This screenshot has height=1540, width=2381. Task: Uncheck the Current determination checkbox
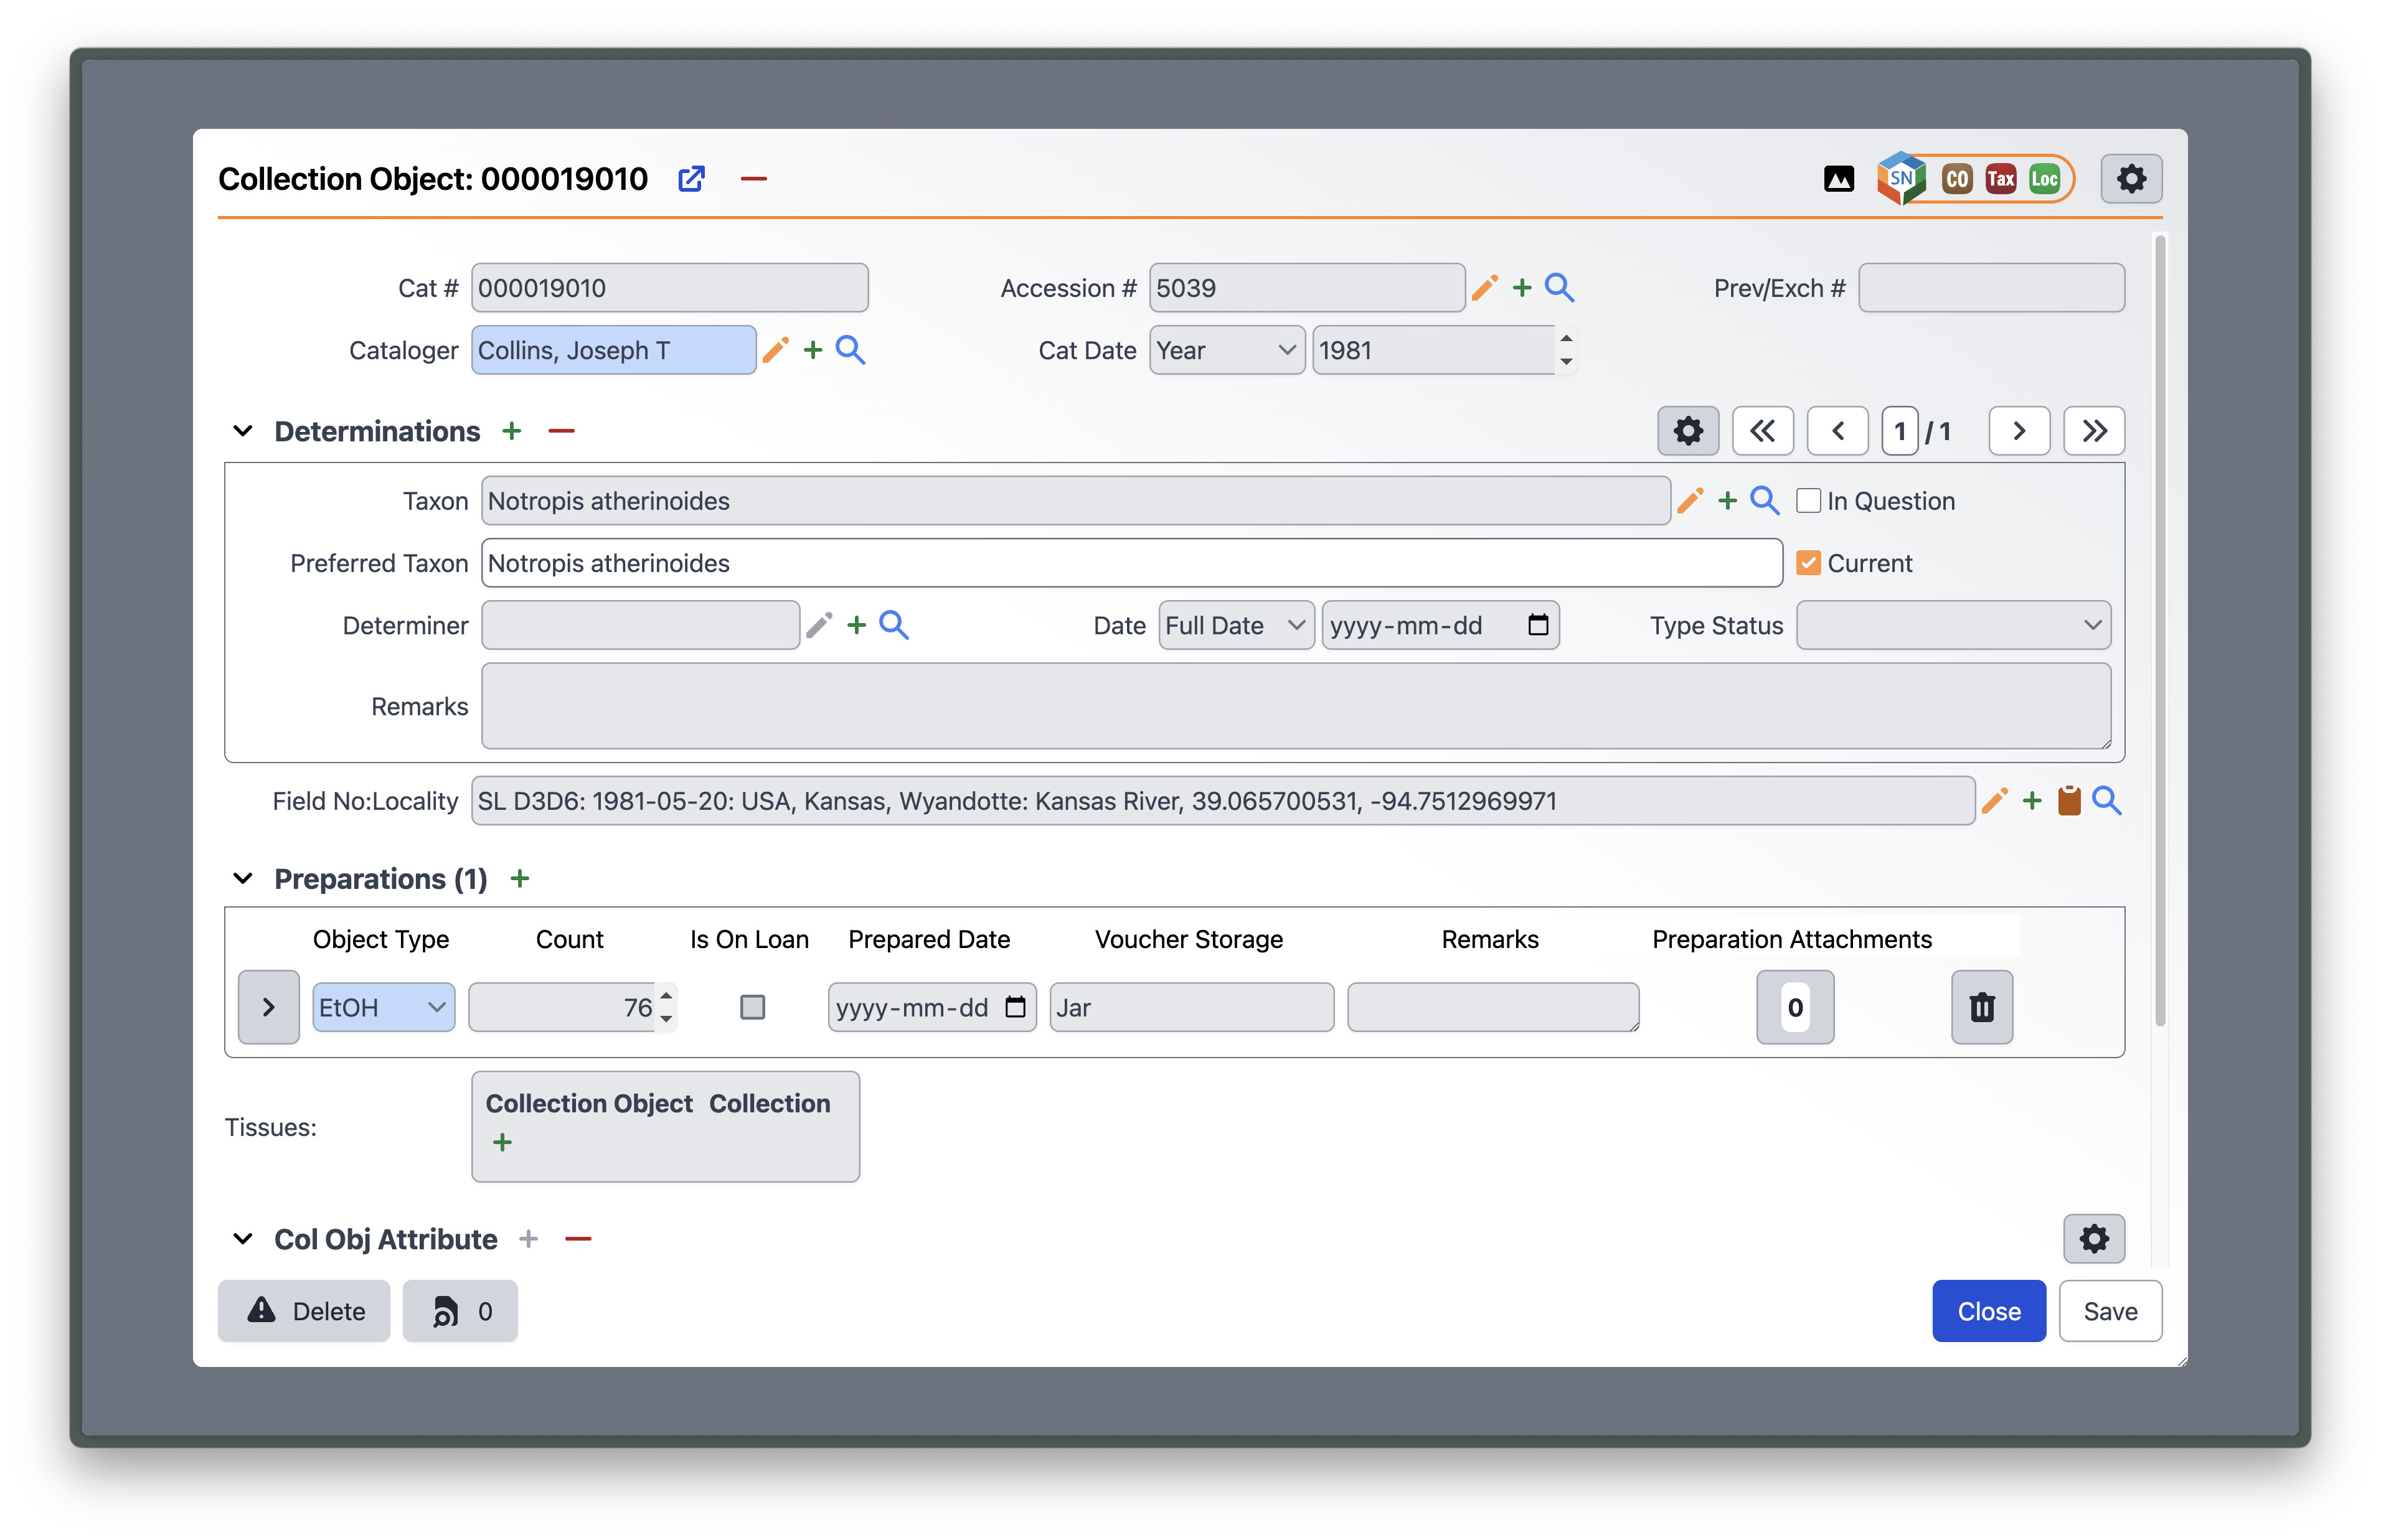(x=1808, y=563)
